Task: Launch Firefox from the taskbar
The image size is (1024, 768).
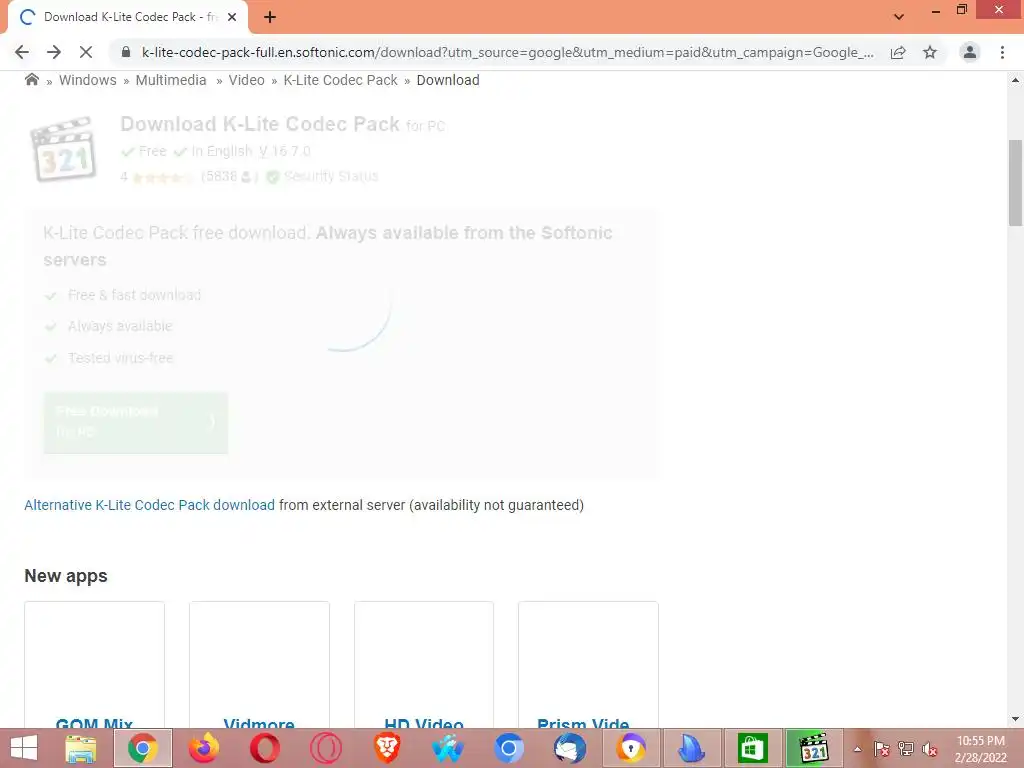Action: pos(204,748)
